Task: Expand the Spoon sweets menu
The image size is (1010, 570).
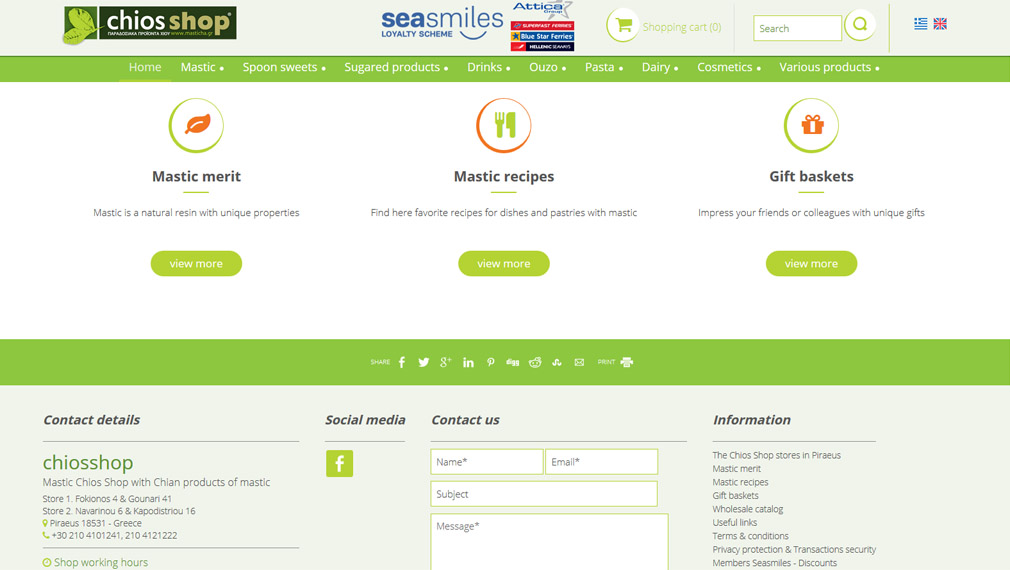Action: 284,67
